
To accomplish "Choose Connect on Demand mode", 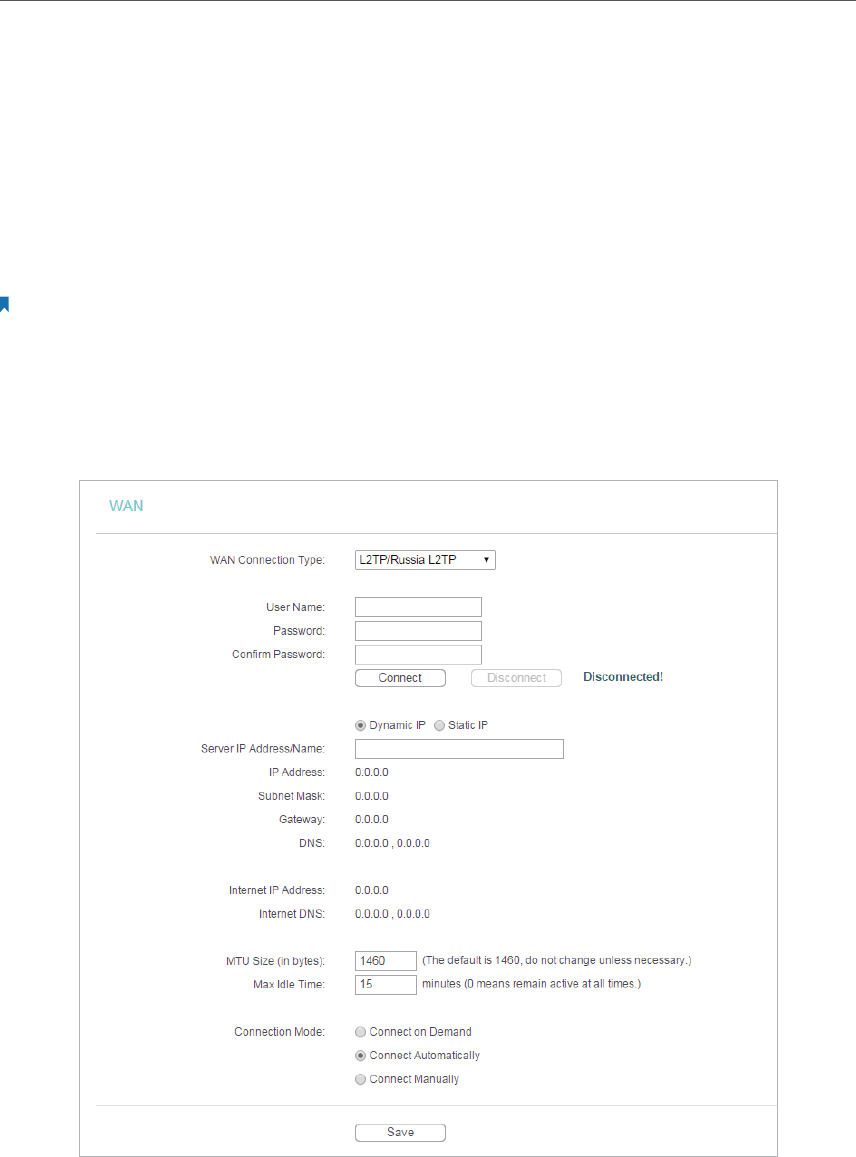I will 360,1032.
